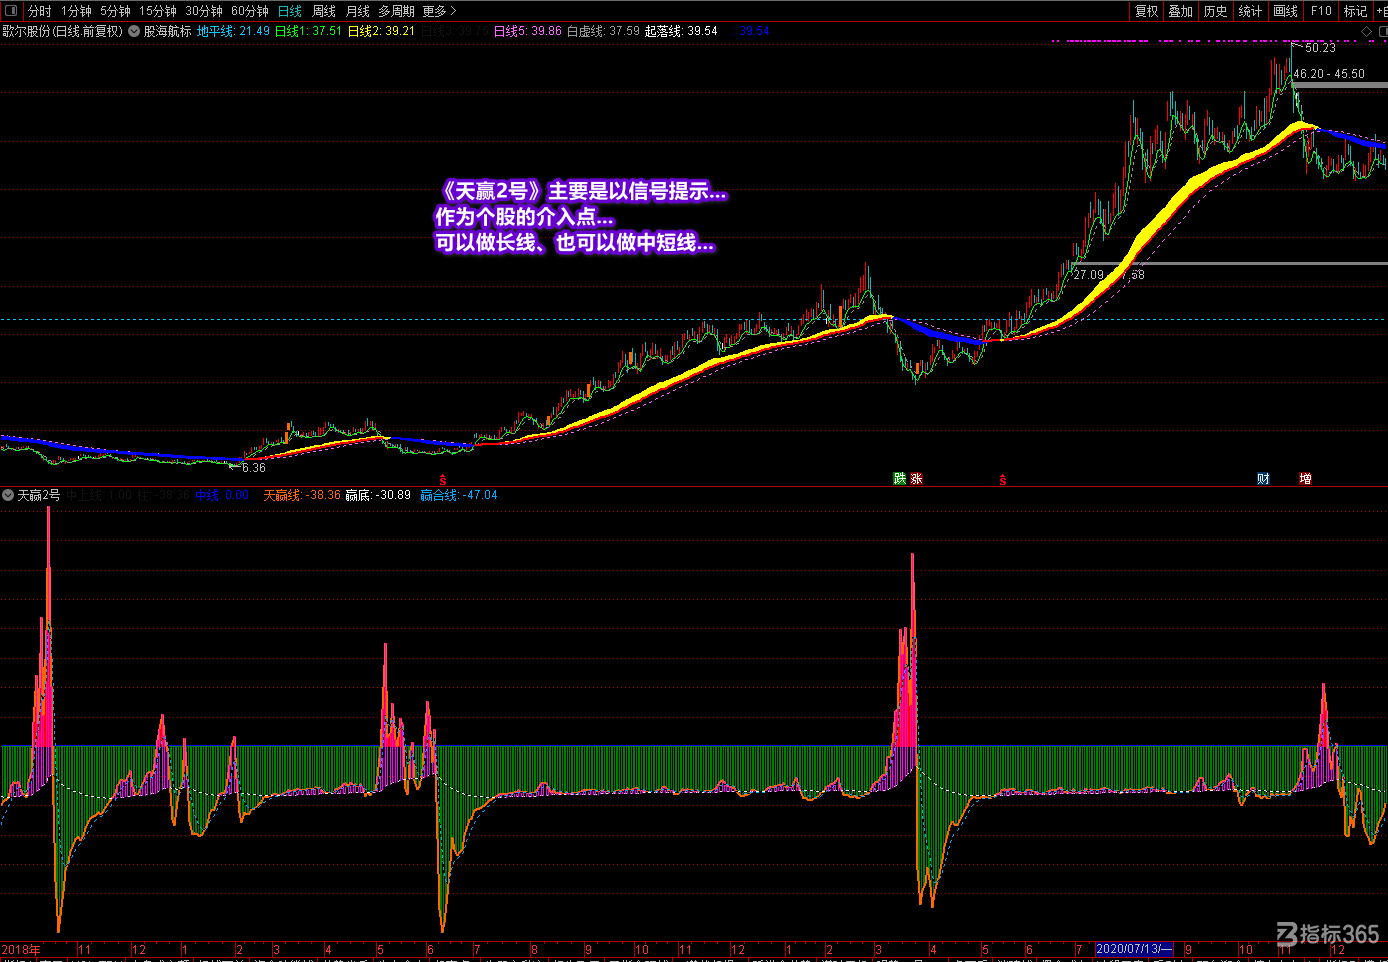Select the 1分钟 period
This screenshot has height=962, width=1388.
(76, 11)
